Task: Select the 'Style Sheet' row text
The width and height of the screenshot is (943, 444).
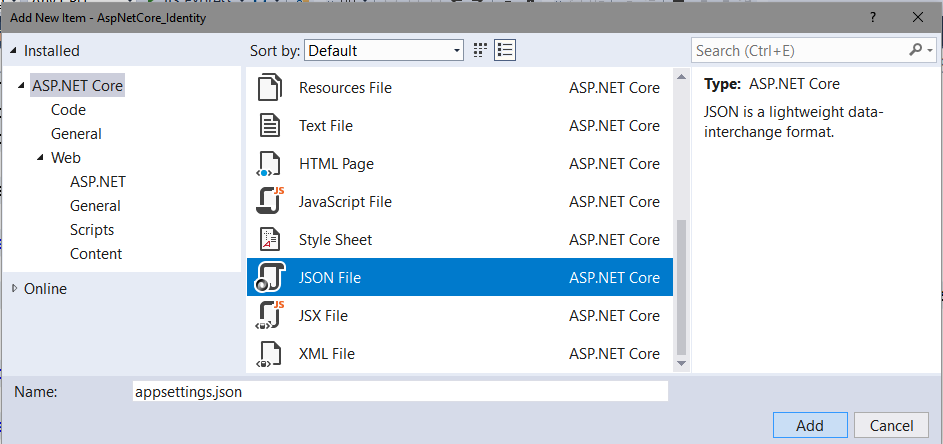Action: (x=336, y=239)
